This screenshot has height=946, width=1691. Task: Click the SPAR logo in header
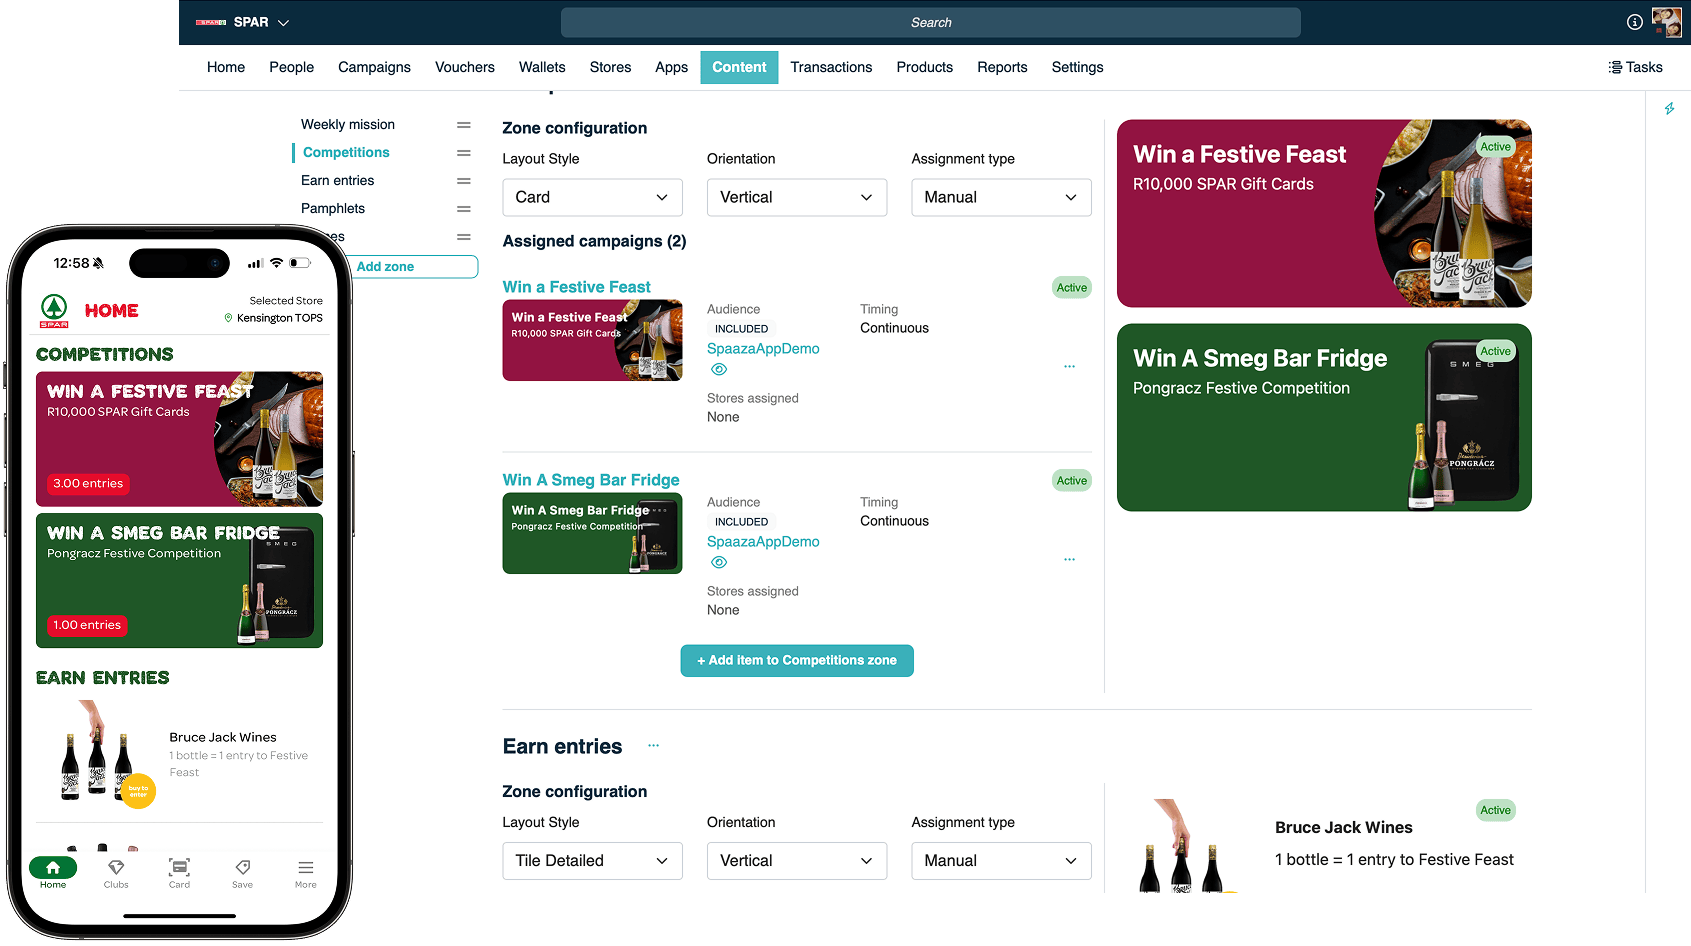(211, 22)
